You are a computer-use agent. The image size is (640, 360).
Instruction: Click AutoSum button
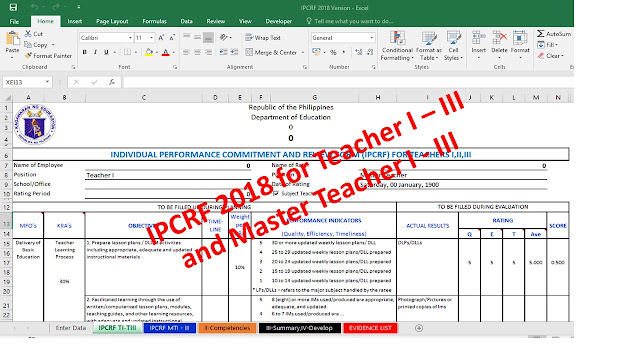pos(554,34)
